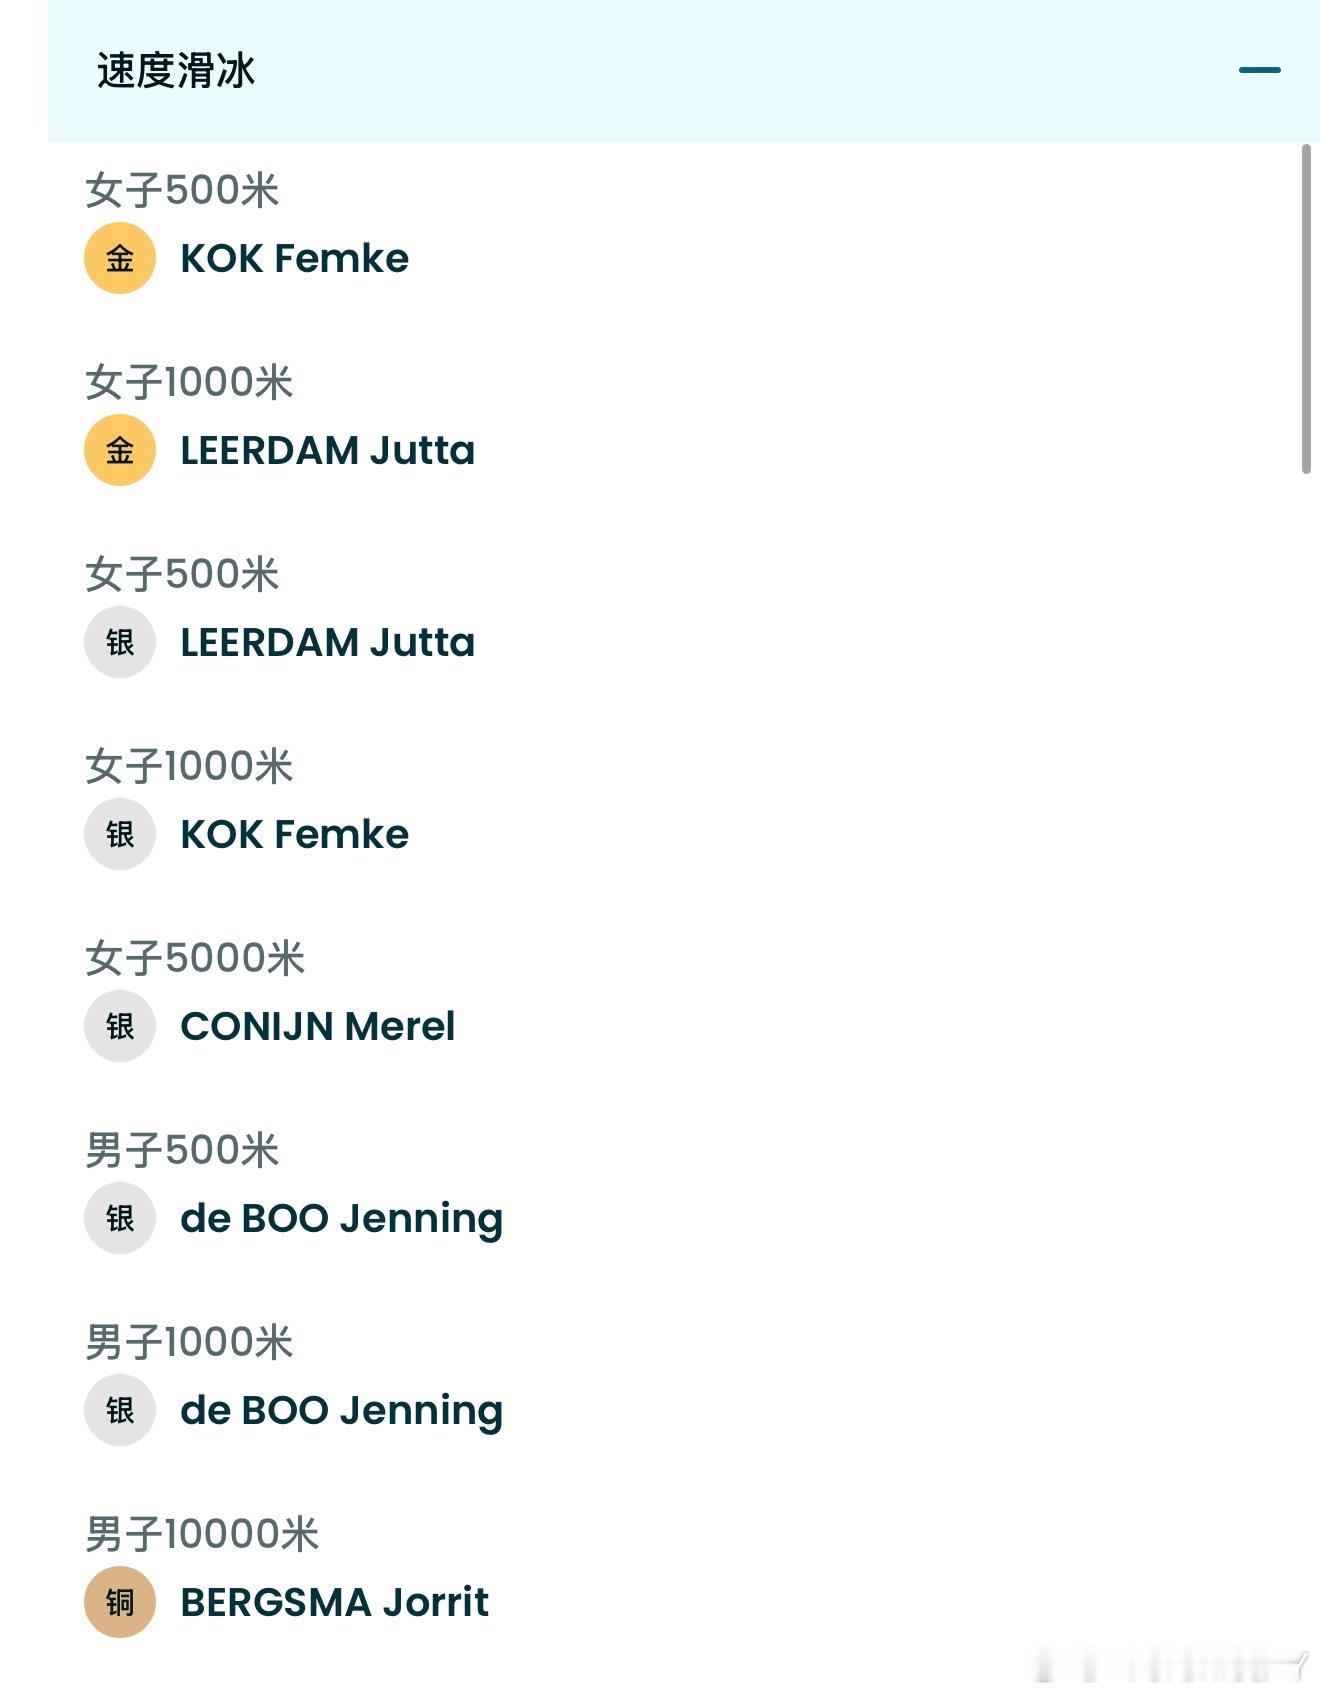Screen dimensions: 1320x1695
Task: Click bronze medal icon beside BERGSMA Jorrit
Action: [x=120, y=1602]
